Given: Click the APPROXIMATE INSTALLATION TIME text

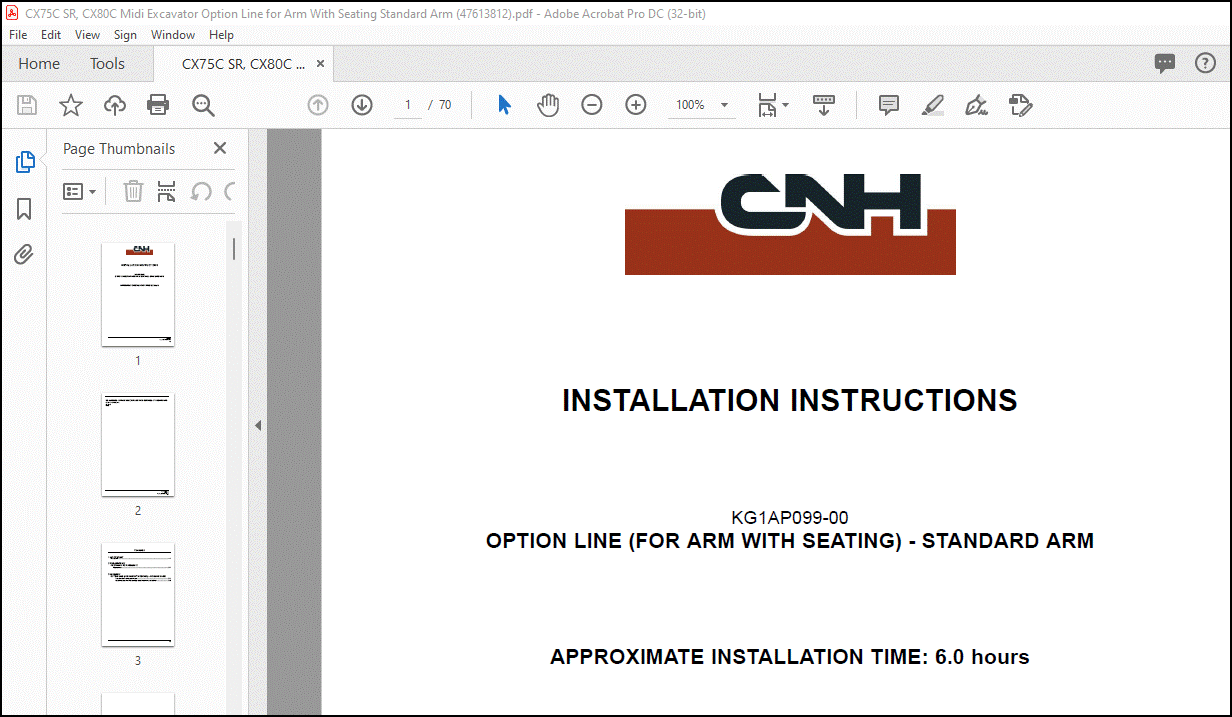Looking at the screenshot, I should click(x=790, y=657).
